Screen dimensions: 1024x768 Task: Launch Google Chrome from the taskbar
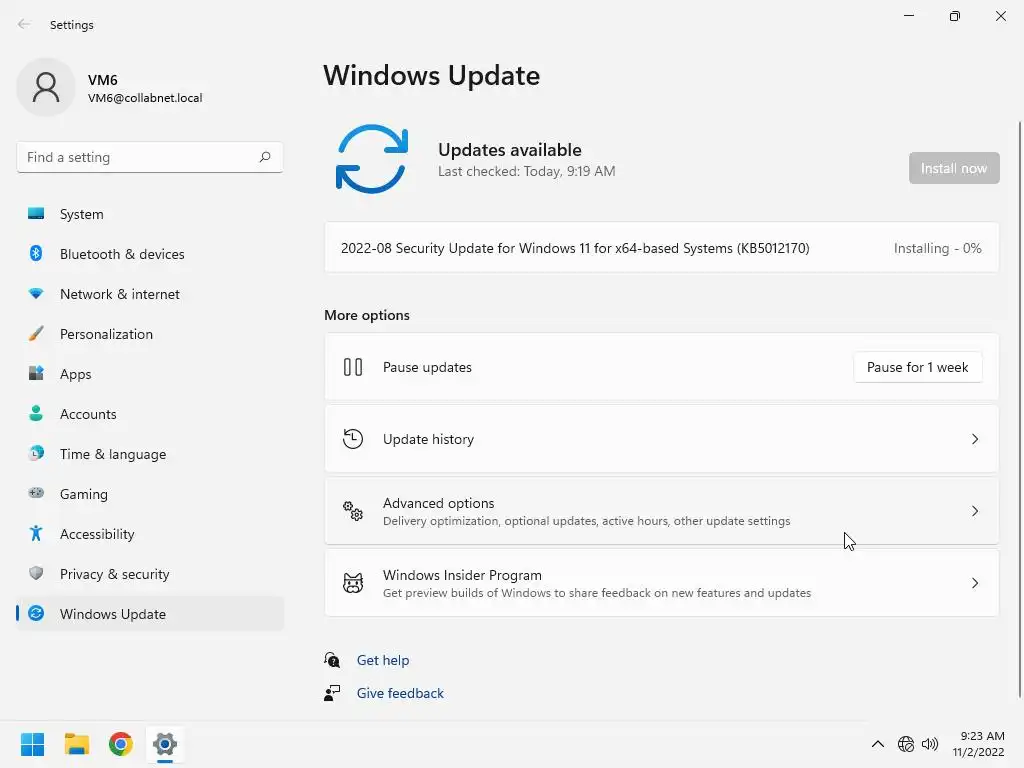(121, 744)
